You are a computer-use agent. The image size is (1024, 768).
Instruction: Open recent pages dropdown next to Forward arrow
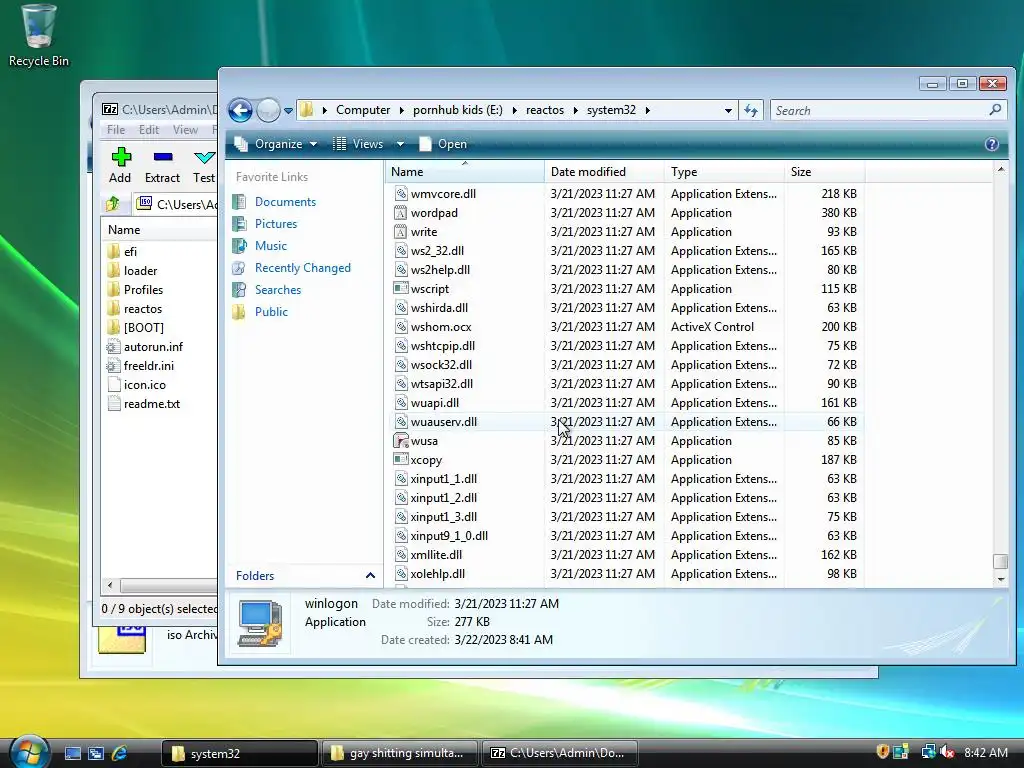pyautogui.click(x=288, y=110)
